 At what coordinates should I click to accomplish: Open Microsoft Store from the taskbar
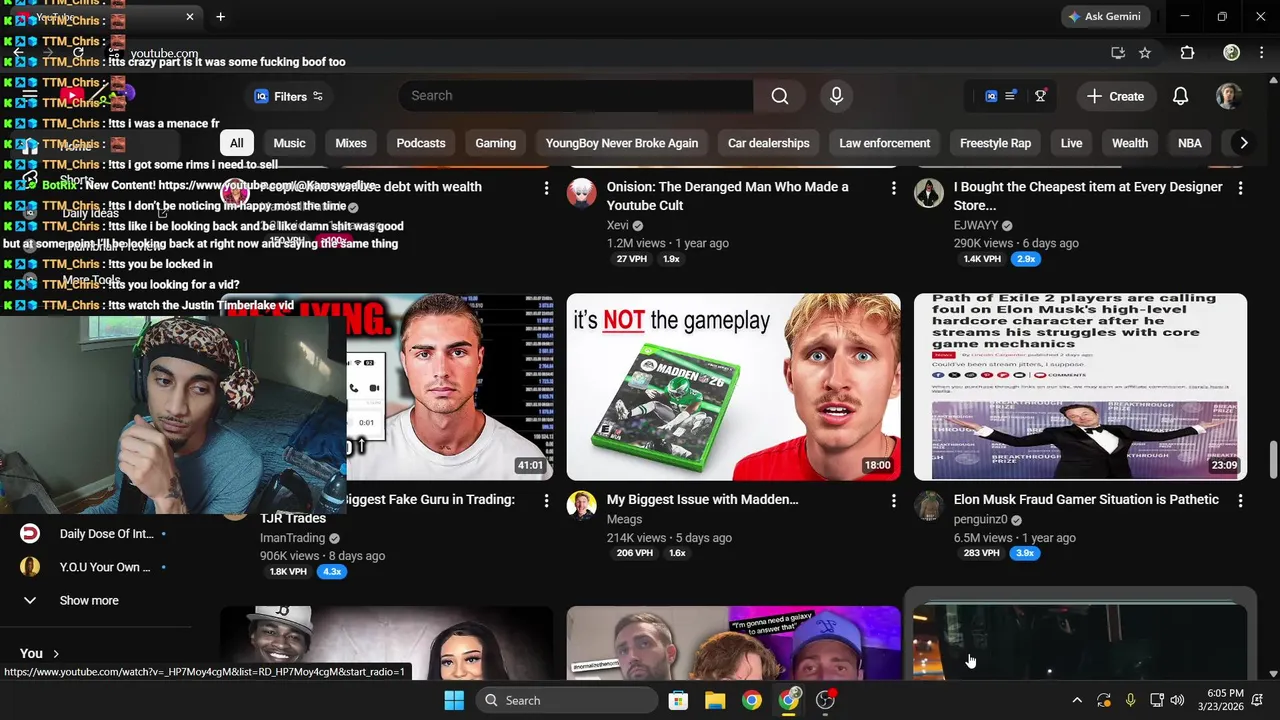tap(678, 700)
